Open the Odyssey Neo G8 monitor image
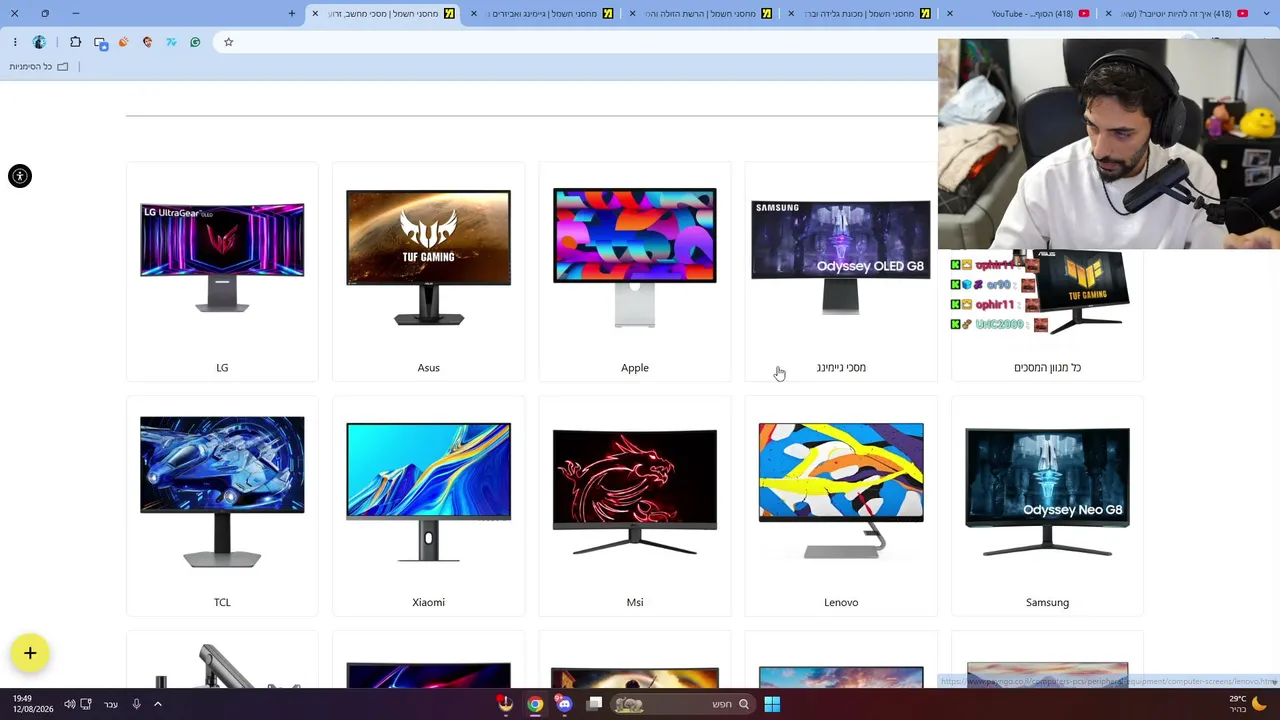Screen dimensions: 1280x720 [1047, 492]
